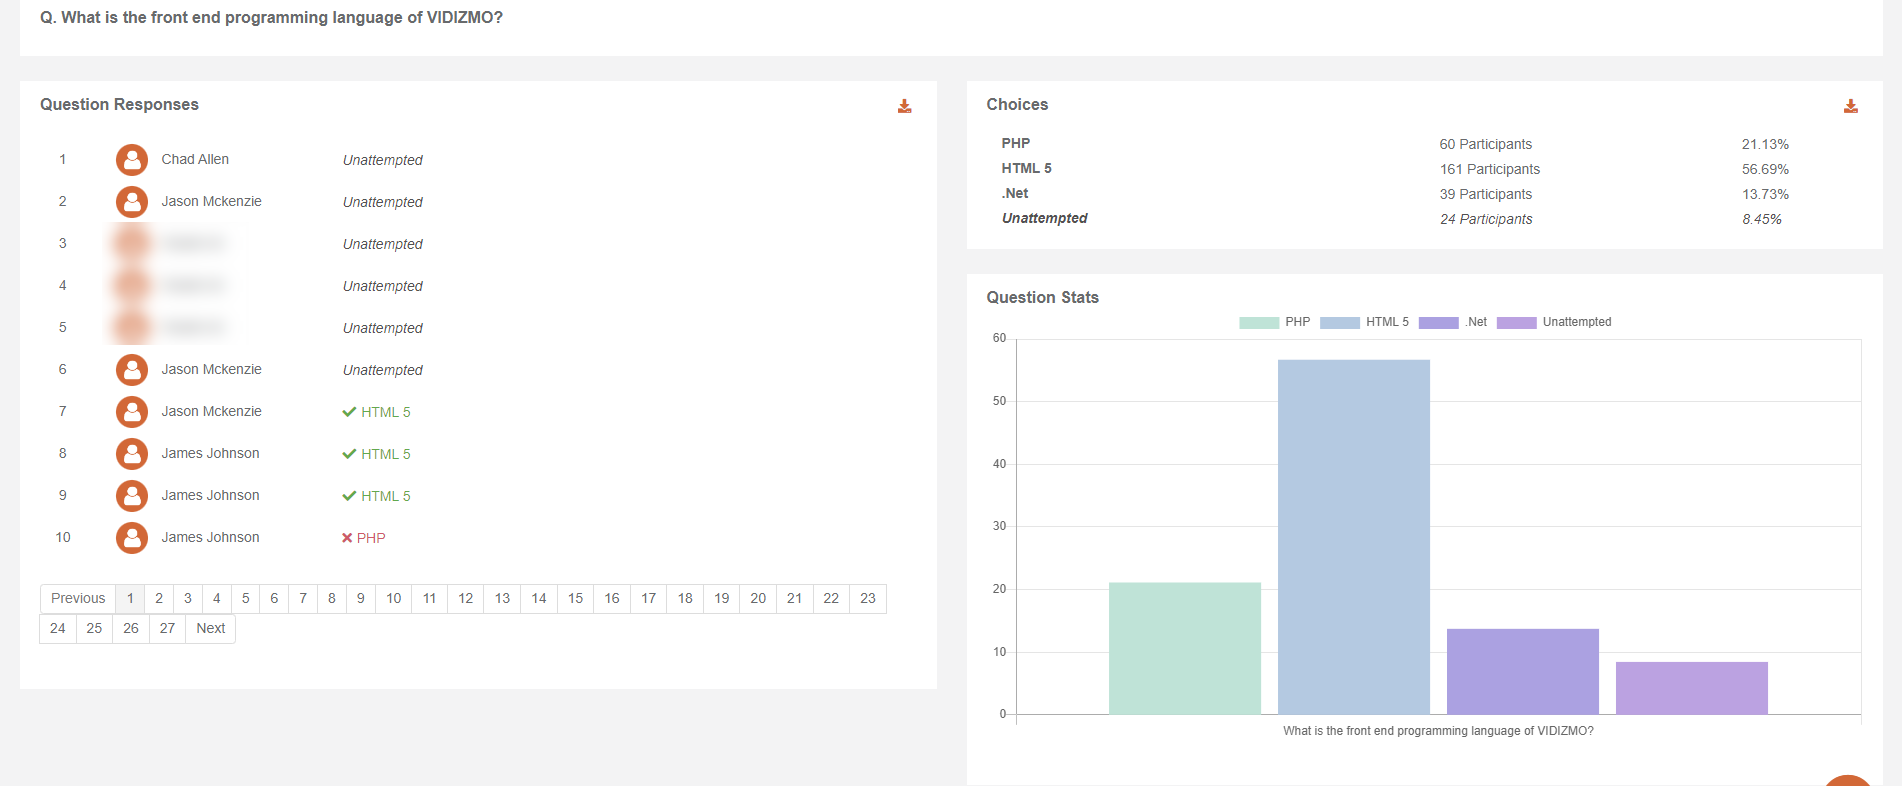Download the Choices data
Screen dimensions: 1902x786
(1850, 106)
